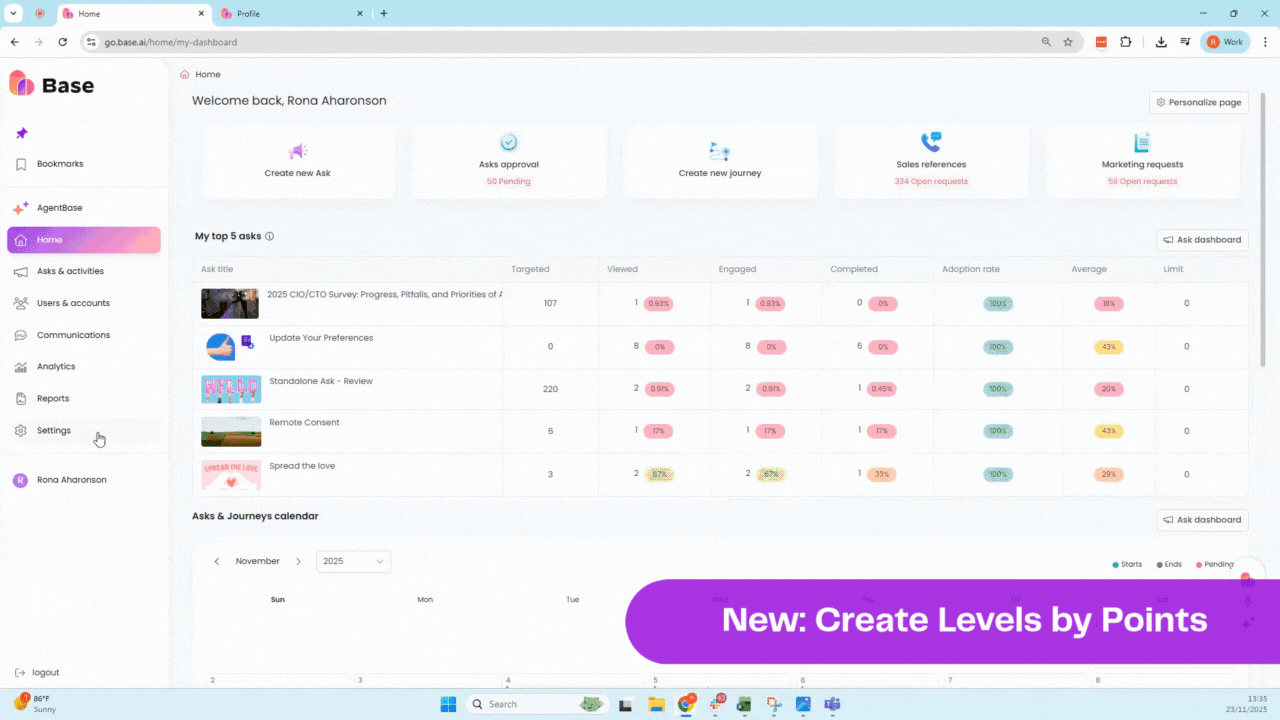Click the Marketing requests document icon

(x=1142, y=143)
